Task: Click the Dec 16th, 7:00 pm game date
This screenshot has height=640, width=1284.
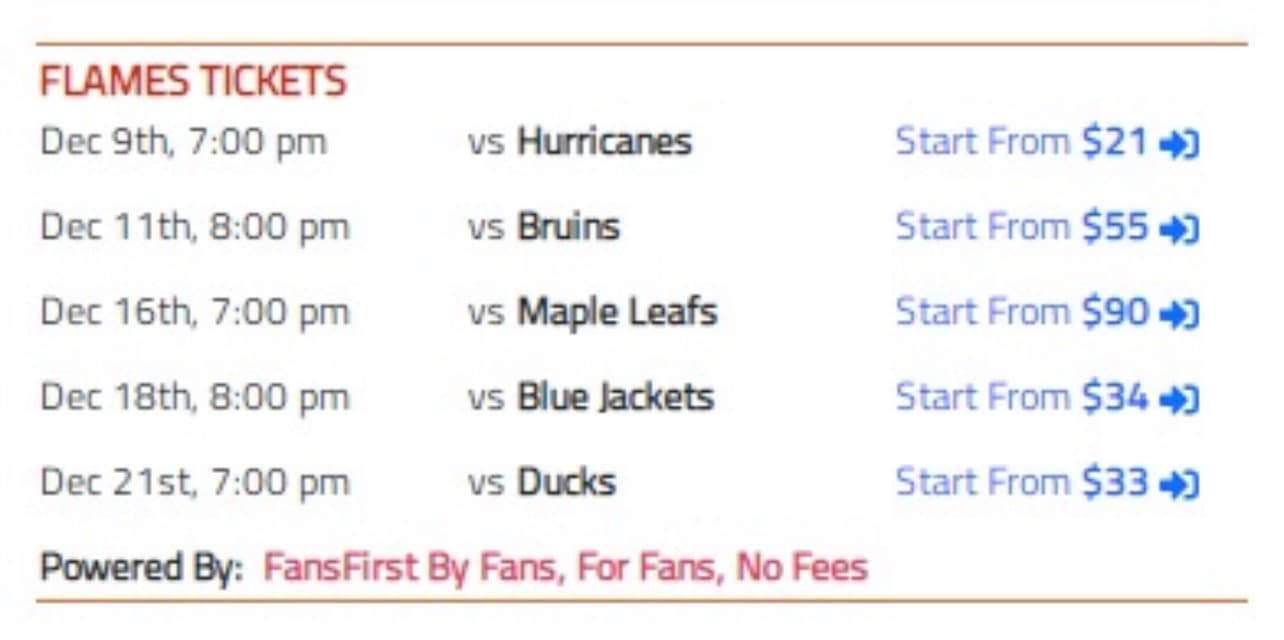Action: coord(195,312)
